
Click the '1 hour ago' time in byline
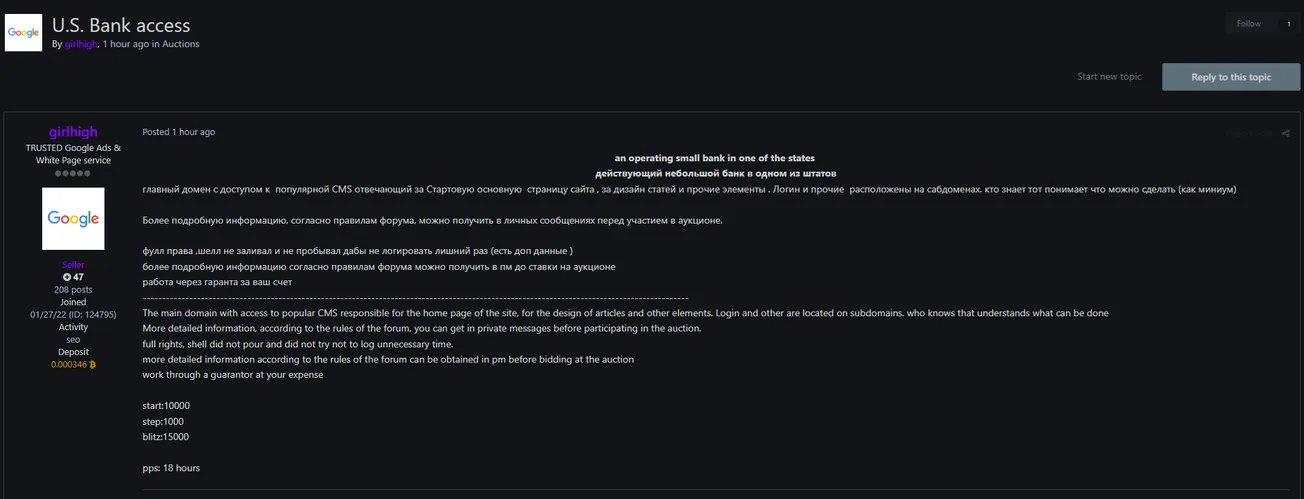coord(125,44)
